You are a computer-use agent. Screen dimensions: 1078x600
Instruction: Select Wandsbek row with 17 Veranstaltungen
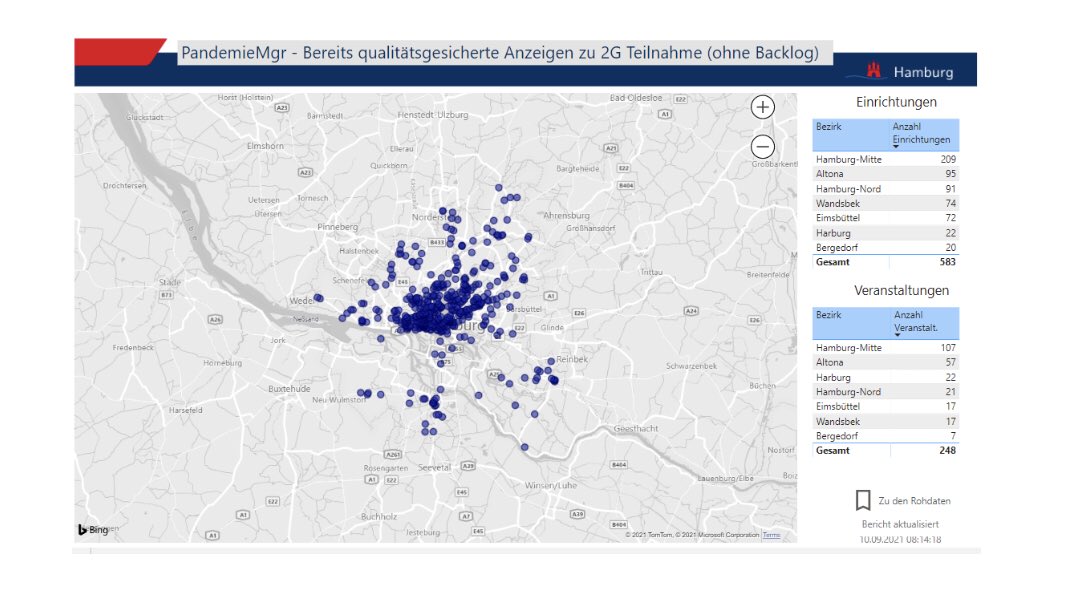[x=886, y=421]
